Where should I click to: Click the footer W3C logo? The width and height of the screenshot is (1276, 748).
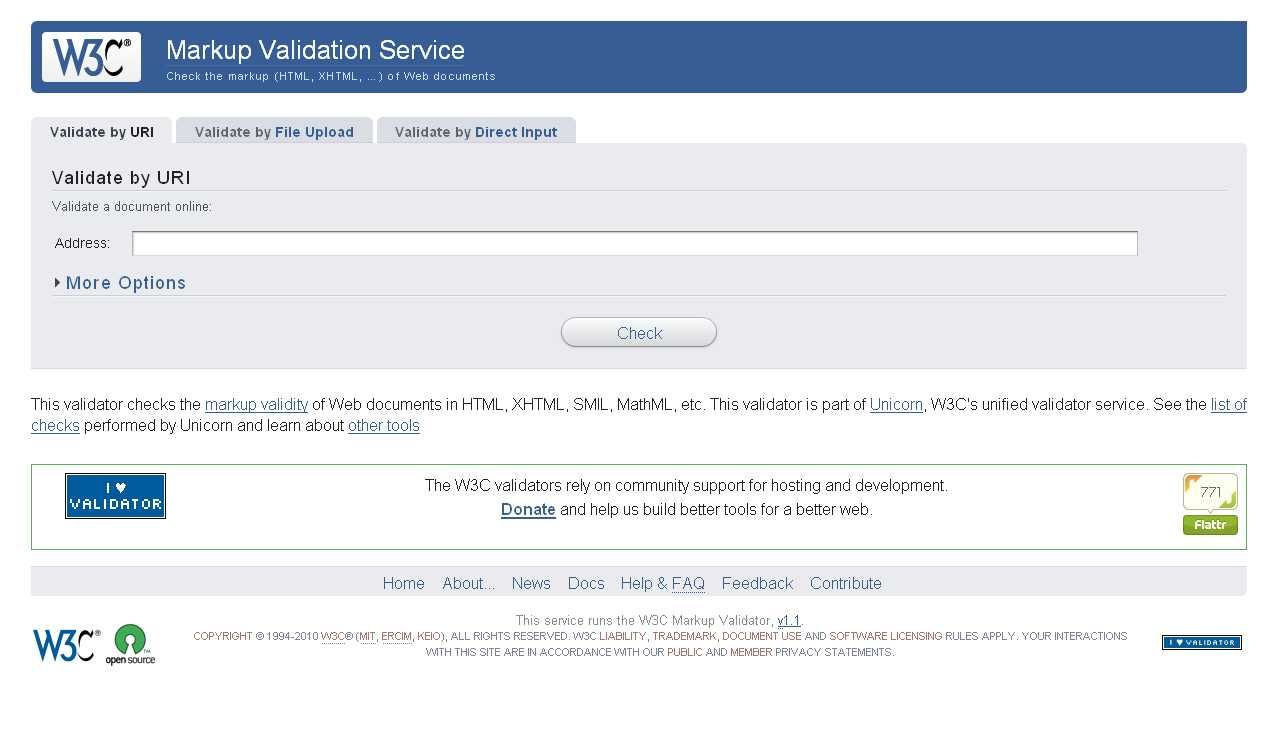click(x=66, y=645)
